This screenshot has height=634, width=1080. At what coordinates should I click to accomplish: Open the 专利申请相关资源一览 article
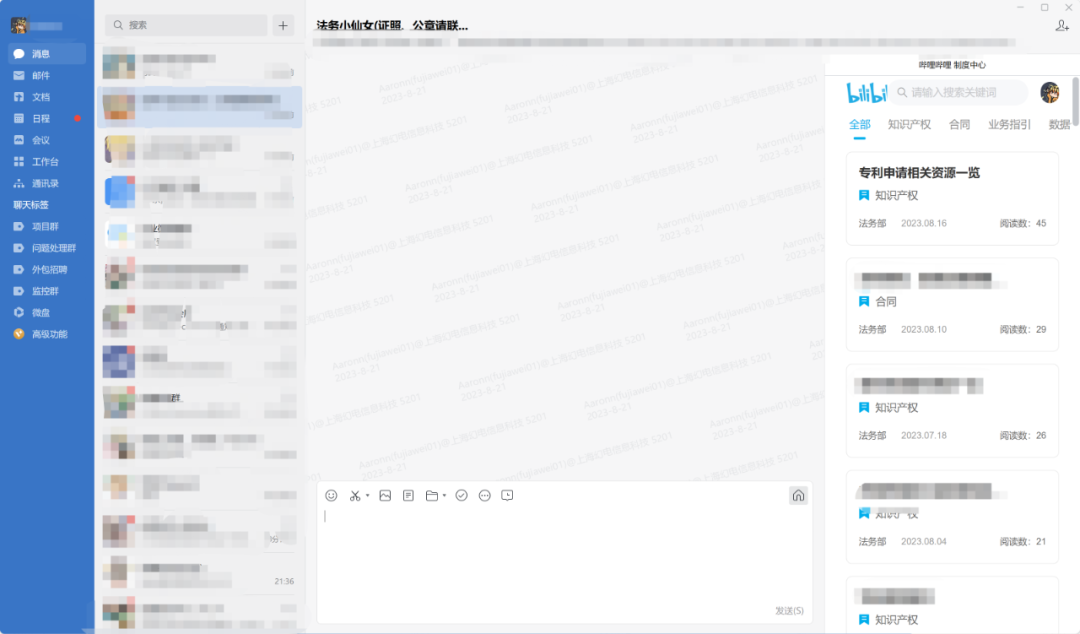[x=919, y=173]
